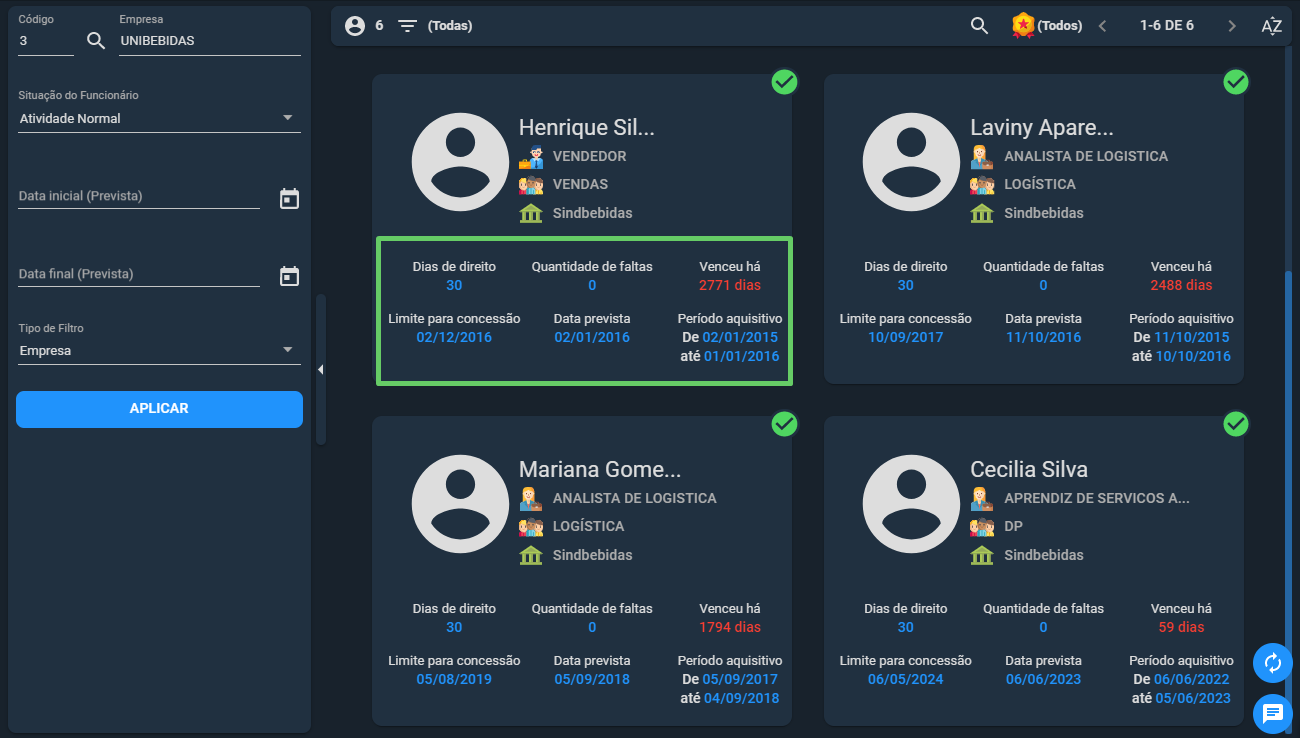Click the Sindbebidas union icon on Mariana's card

(x=531, y=555)
